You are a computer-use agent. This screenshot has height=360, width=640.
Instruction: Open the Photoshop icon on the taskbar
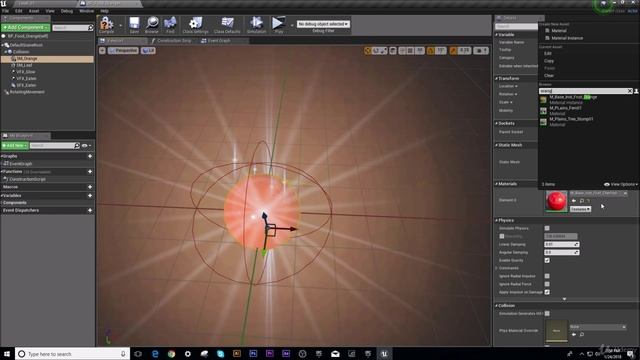pyautogui.click(x=253, y=353)
